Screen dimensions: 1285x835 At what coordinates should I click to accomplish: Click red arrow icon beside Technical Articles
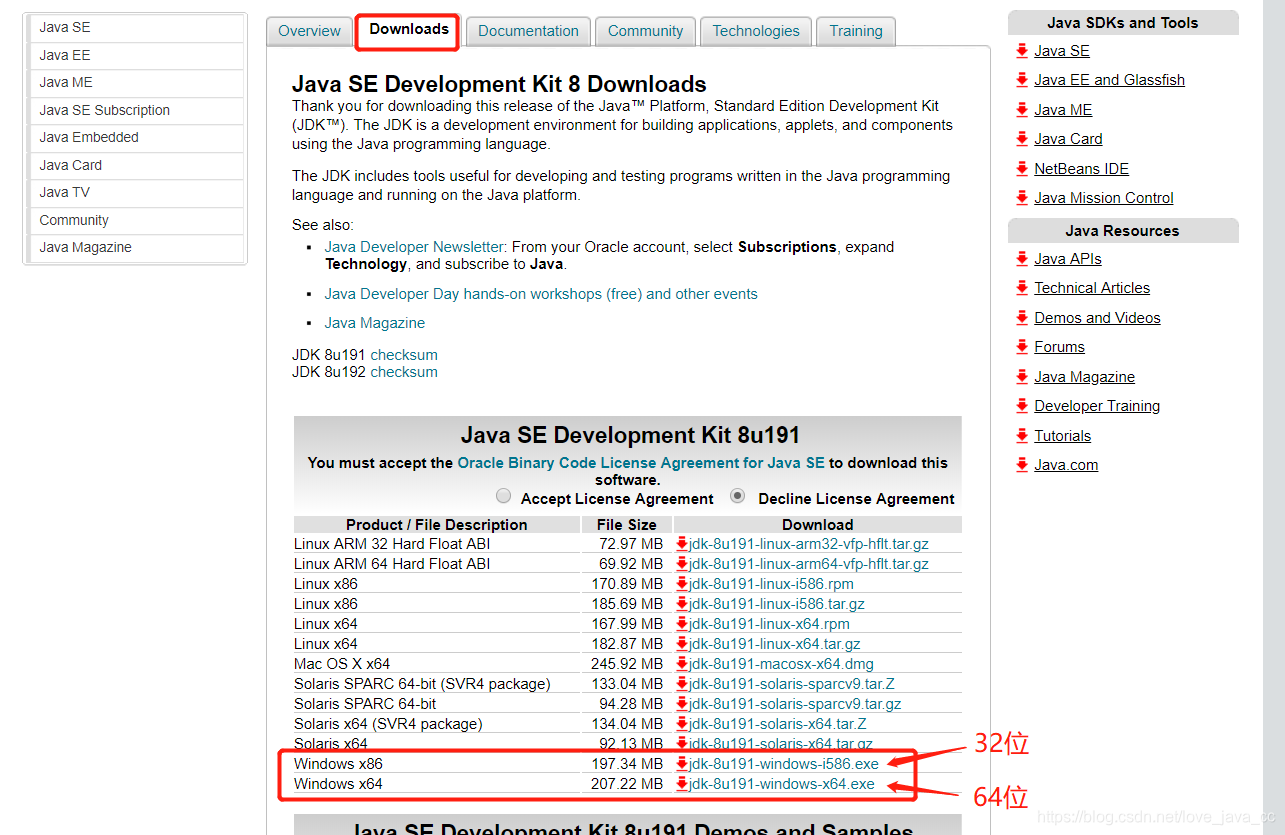1021,287
